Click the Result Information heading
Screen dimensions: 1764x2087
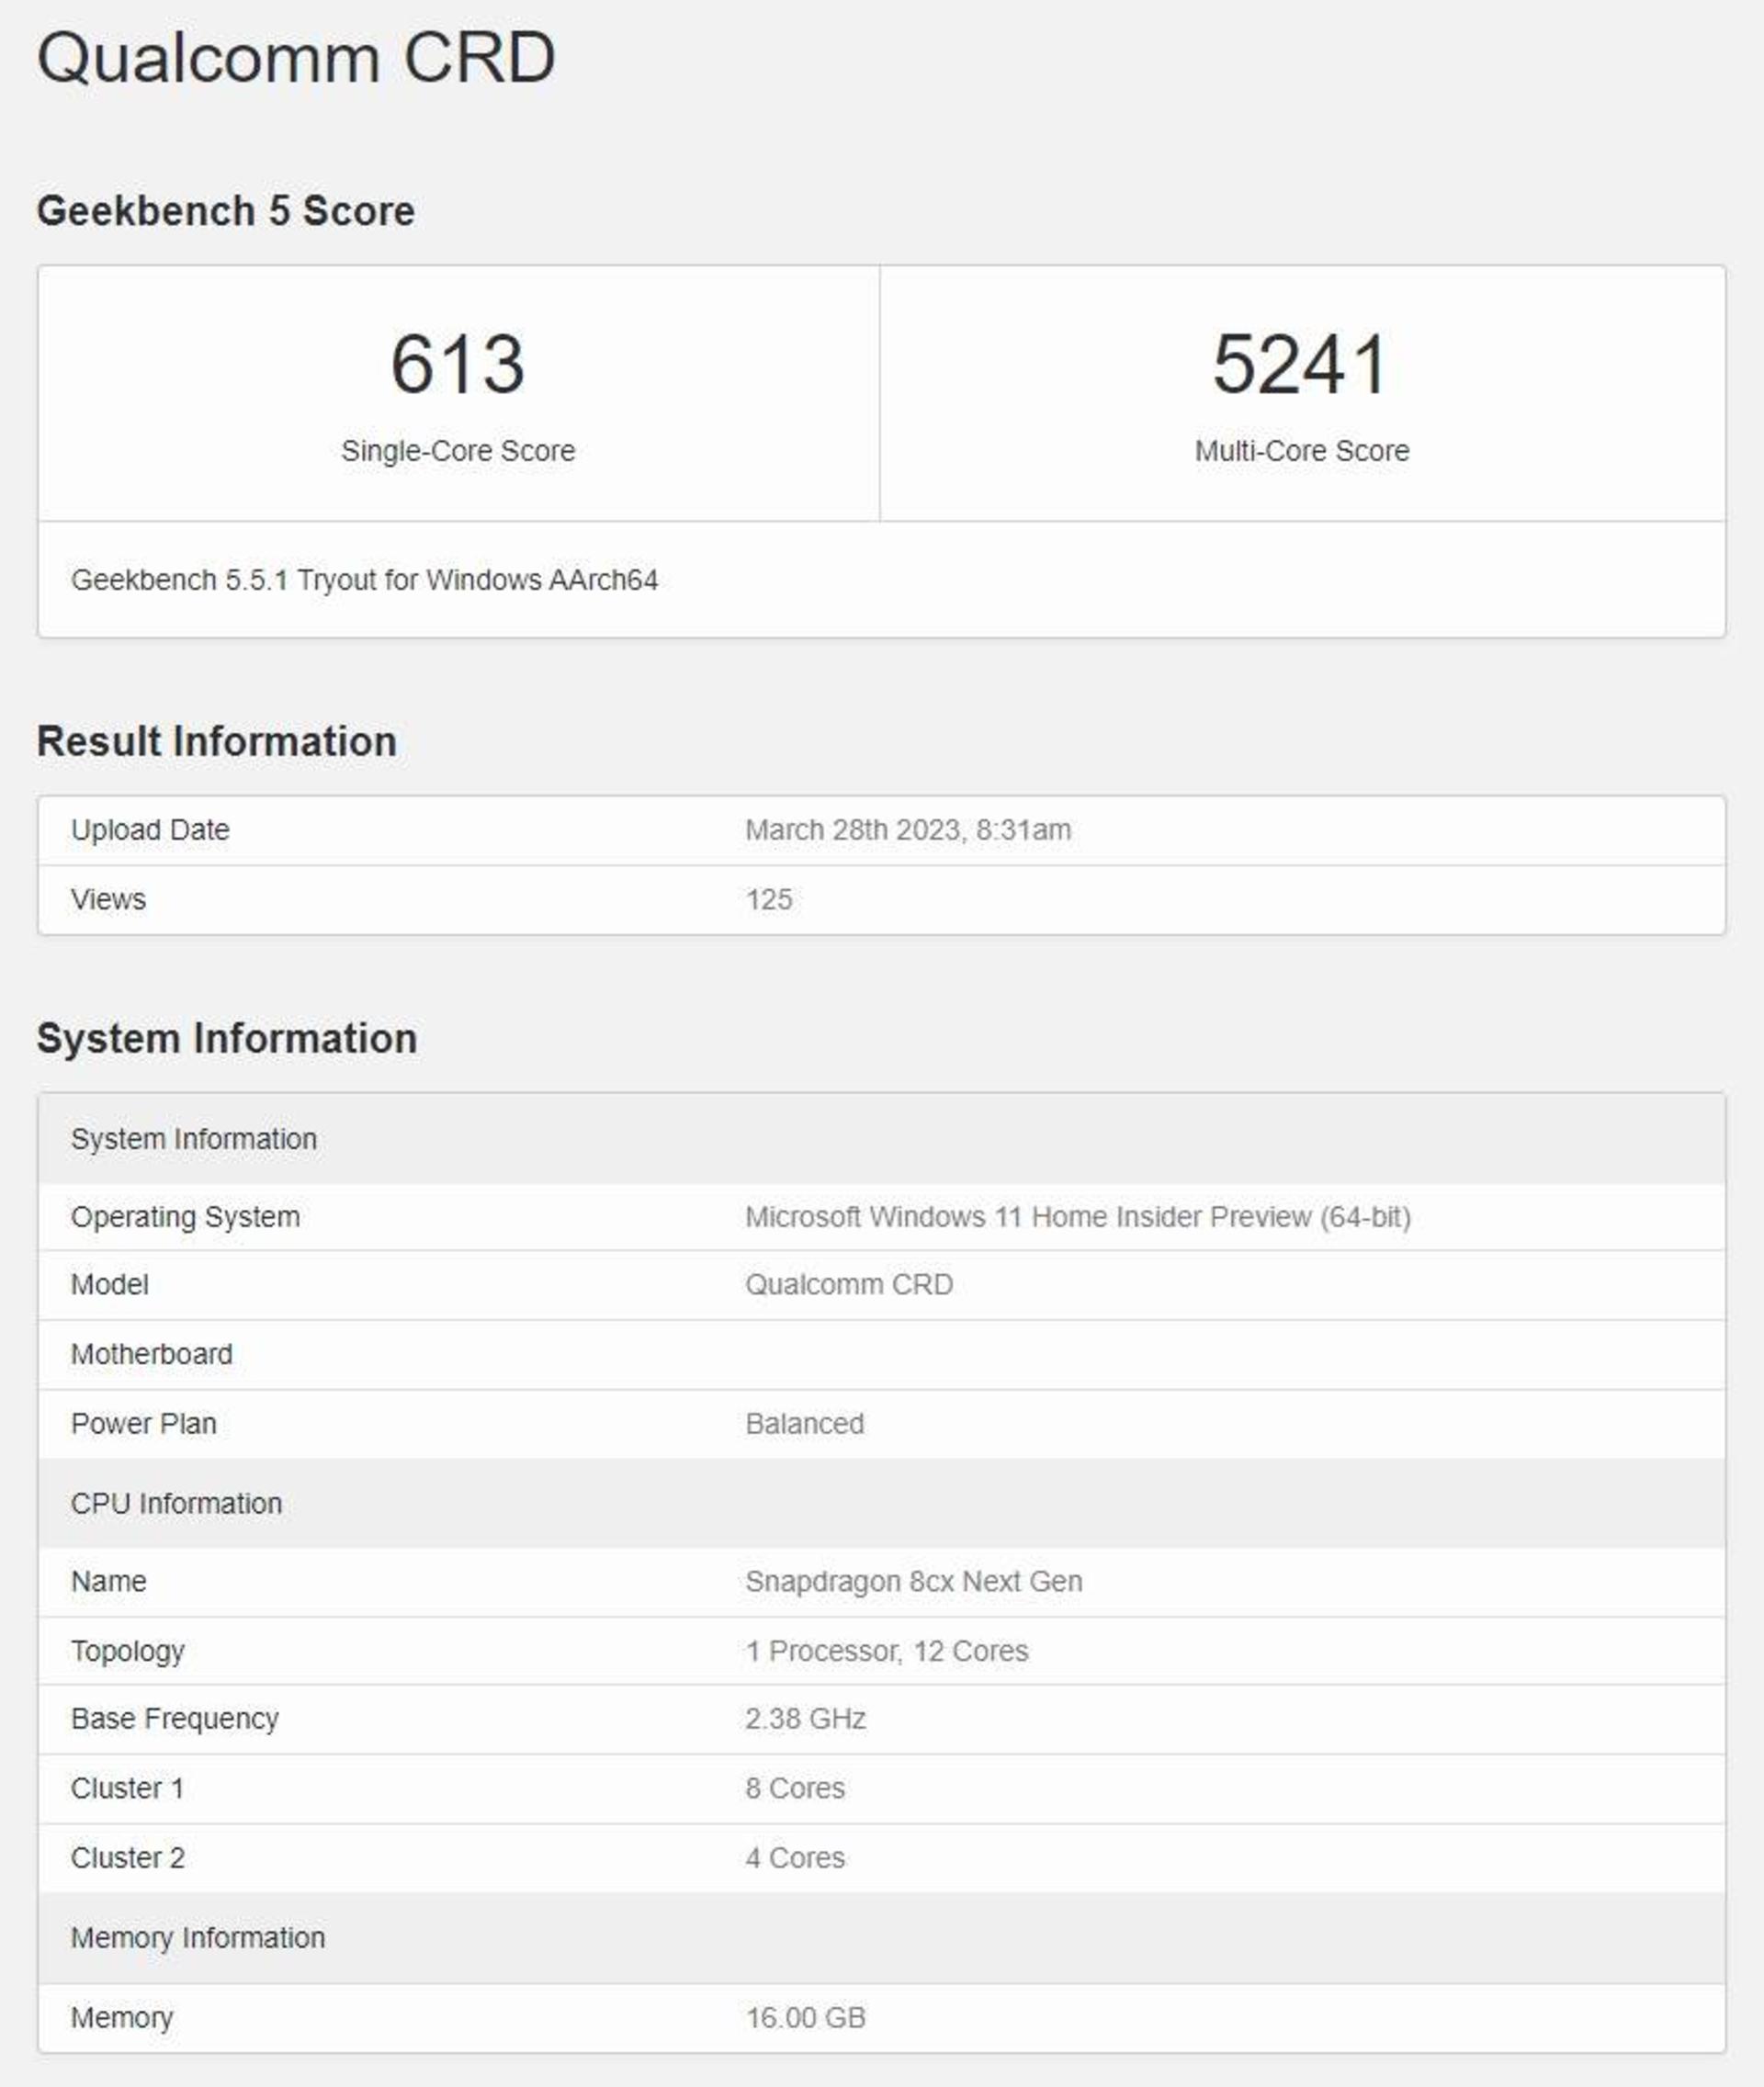217,741
